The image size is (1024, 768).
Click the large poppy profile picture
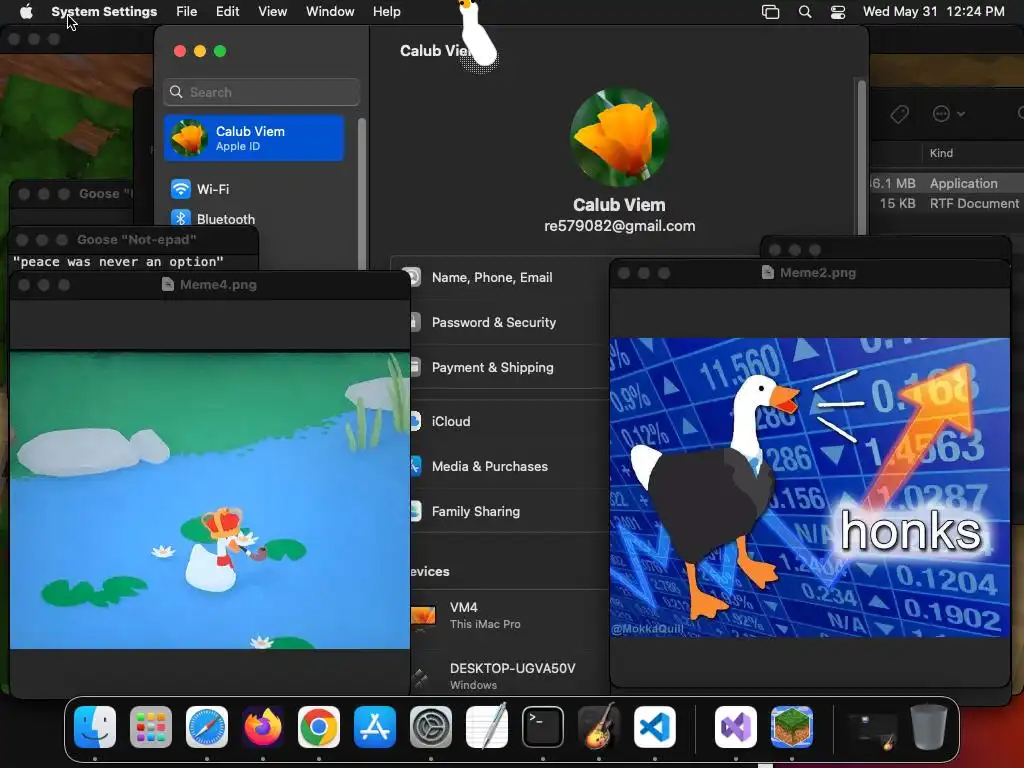619,137
